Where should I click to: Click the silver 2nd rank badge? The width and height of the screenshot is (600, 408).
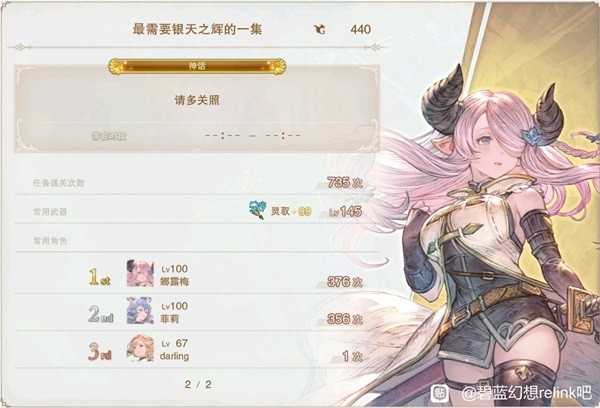click(100, 314)
